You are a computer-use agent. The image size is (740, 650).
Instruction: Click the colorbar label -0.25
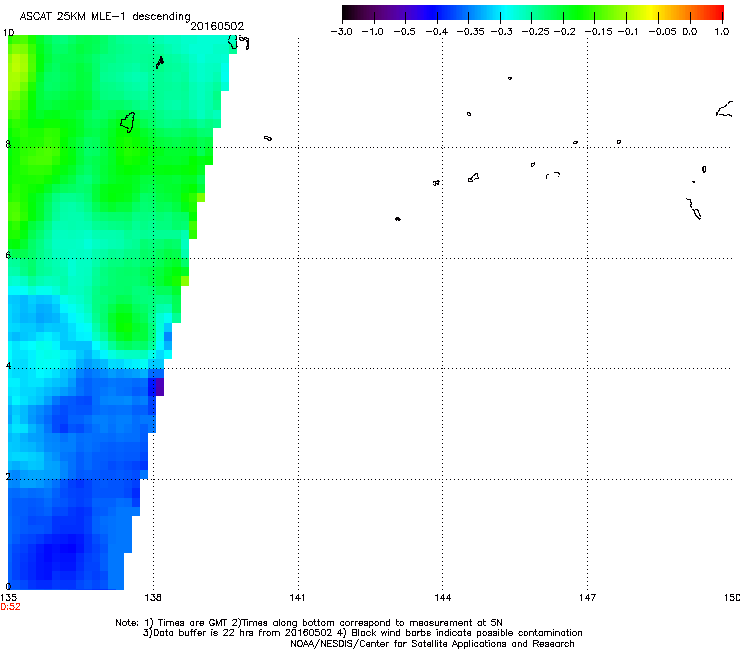[536, 32]
